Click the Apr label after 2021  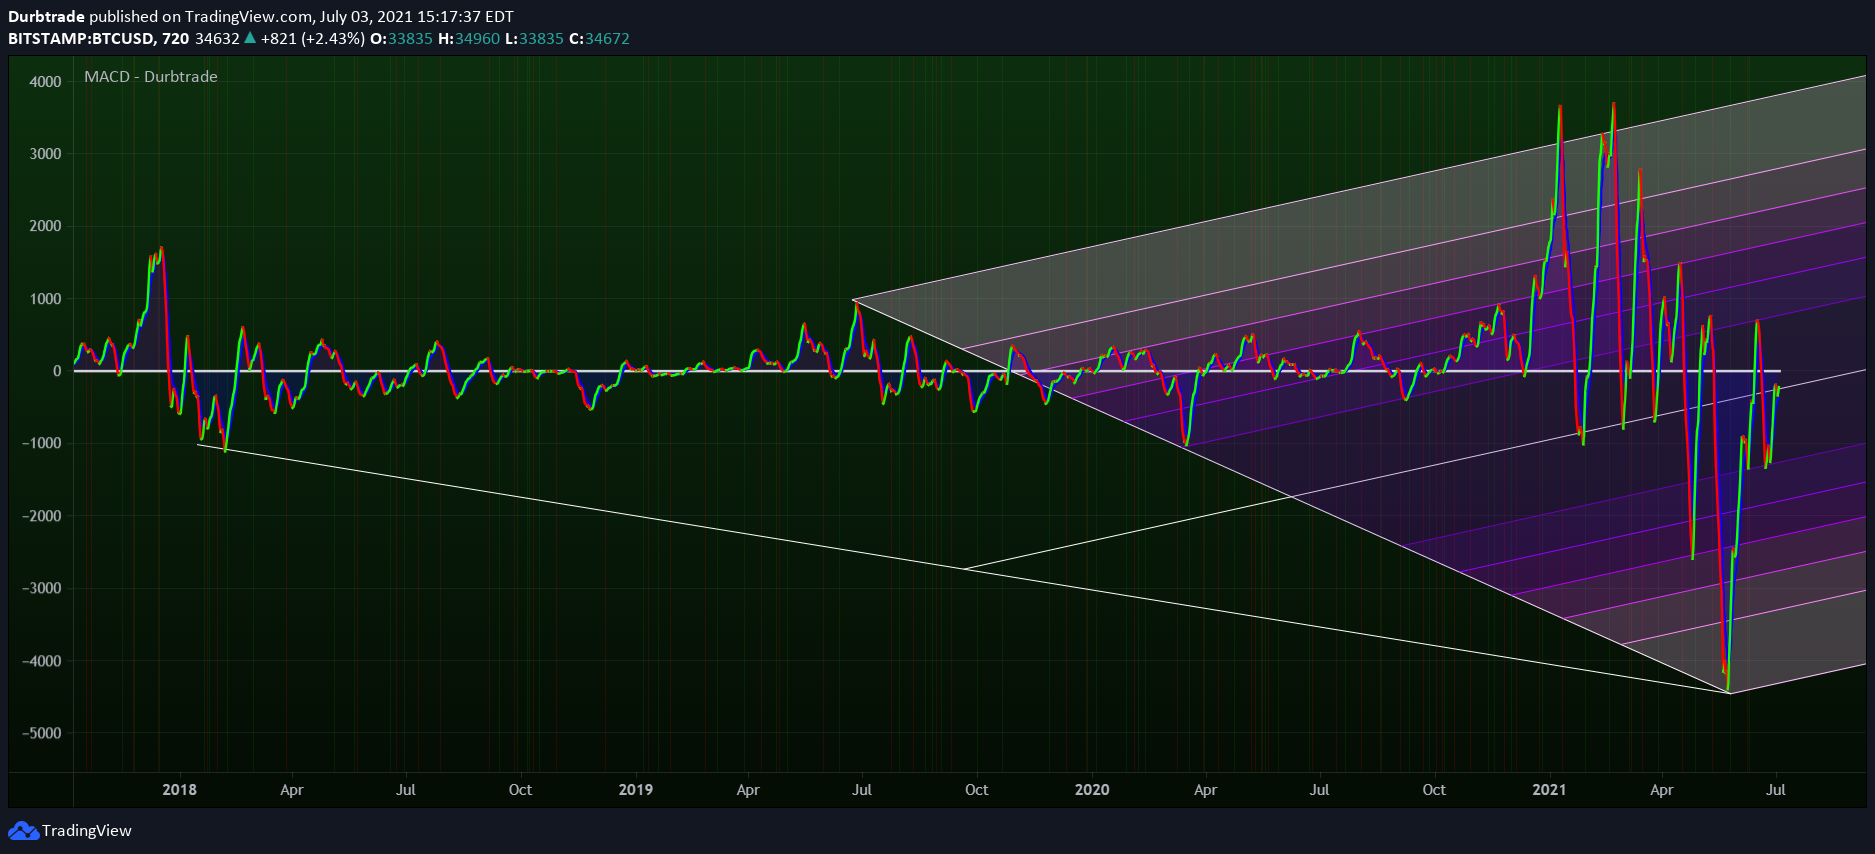(x=1662, y=790)
